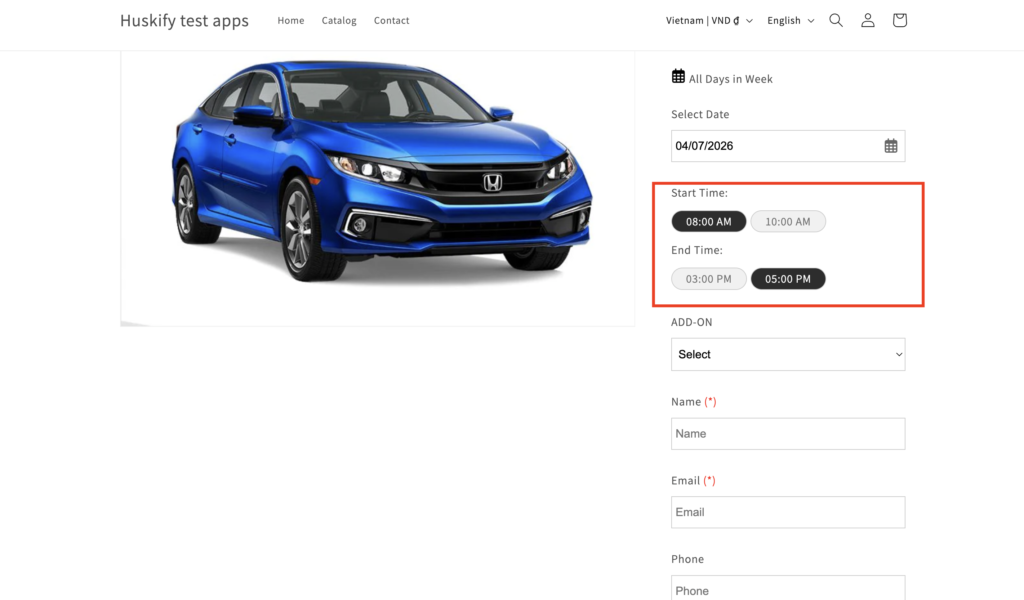Open the shopping cart icon
This screenshot has width=1024, height=600.
point(899,20)
